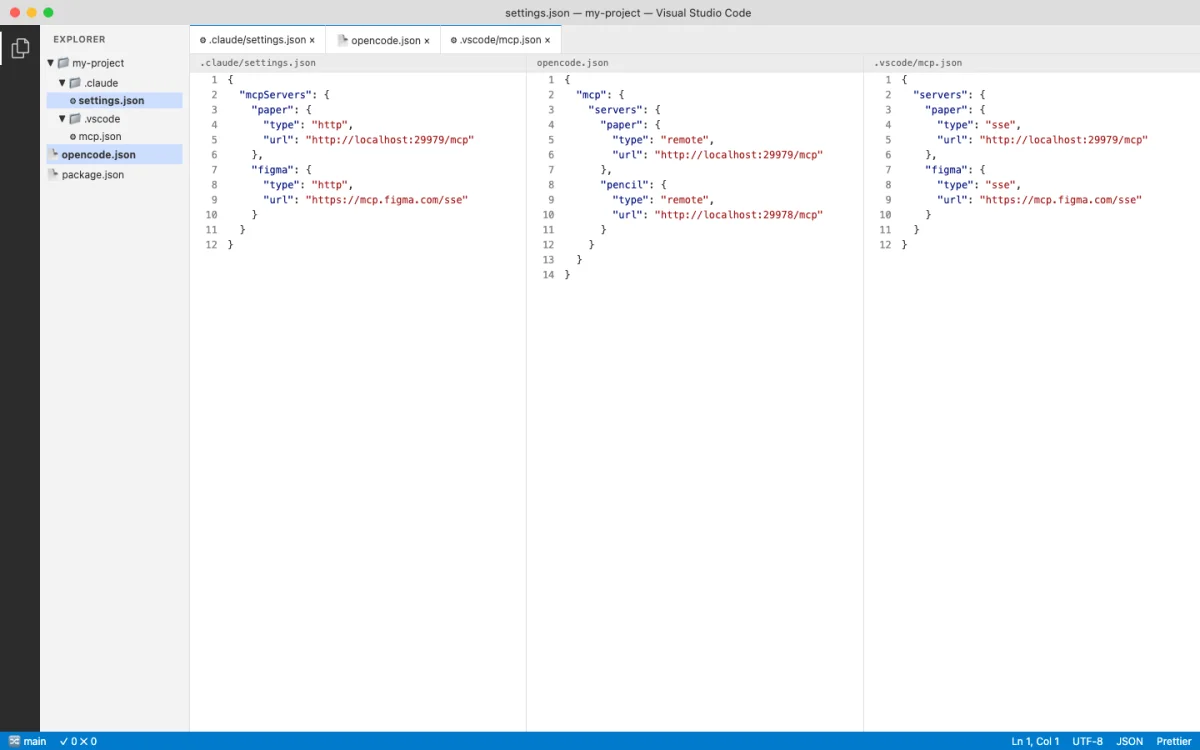Viewport: 1200px width, 750px height.
Task: Click the my-project folder icon
Action: click(x=63, y=63)
